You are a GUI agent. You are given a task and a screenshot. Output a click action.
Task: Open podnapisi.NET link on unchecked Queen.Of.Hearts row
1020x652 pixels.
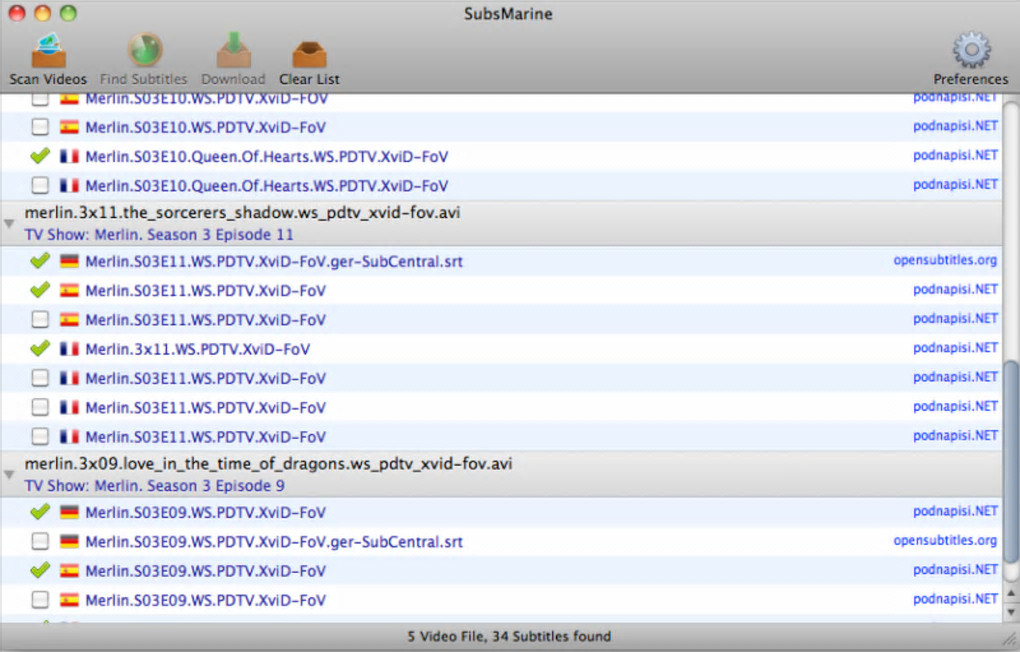(x=955, y=185)
